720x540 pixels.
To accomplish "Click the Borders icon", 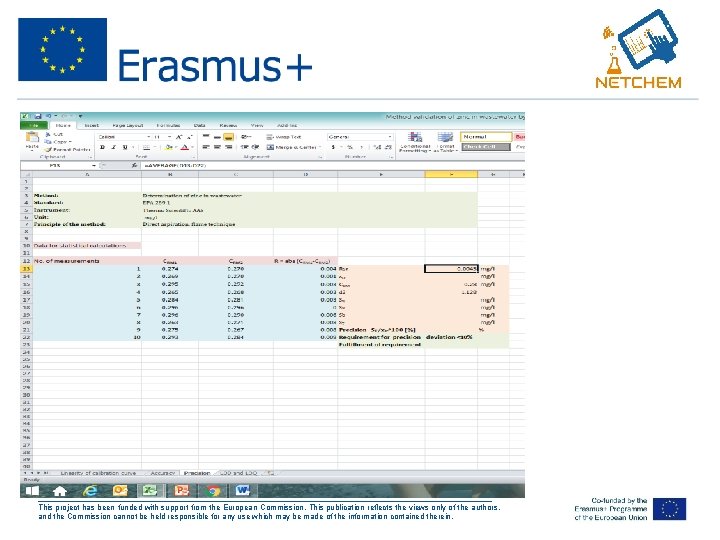I will pyautogui.click(x=146, y=147).
